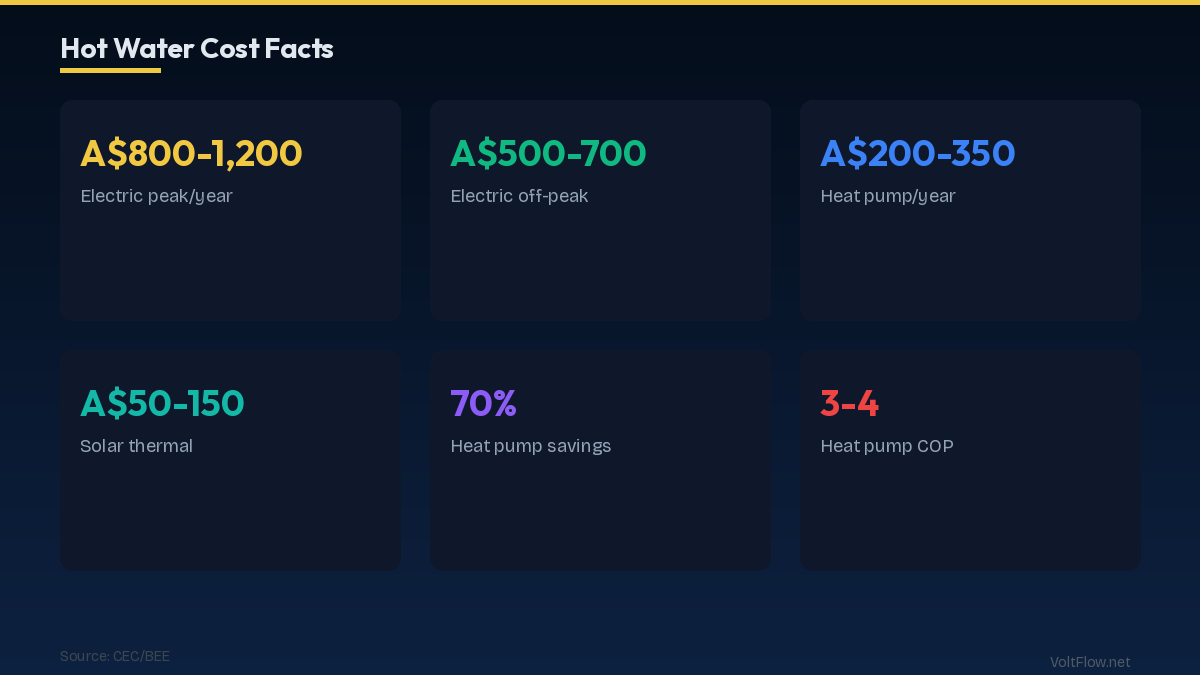Image resolution: width=1200 pixels, height=675 pixels.
Task: Click the A$50-150 value
Action: pos(162,403)
